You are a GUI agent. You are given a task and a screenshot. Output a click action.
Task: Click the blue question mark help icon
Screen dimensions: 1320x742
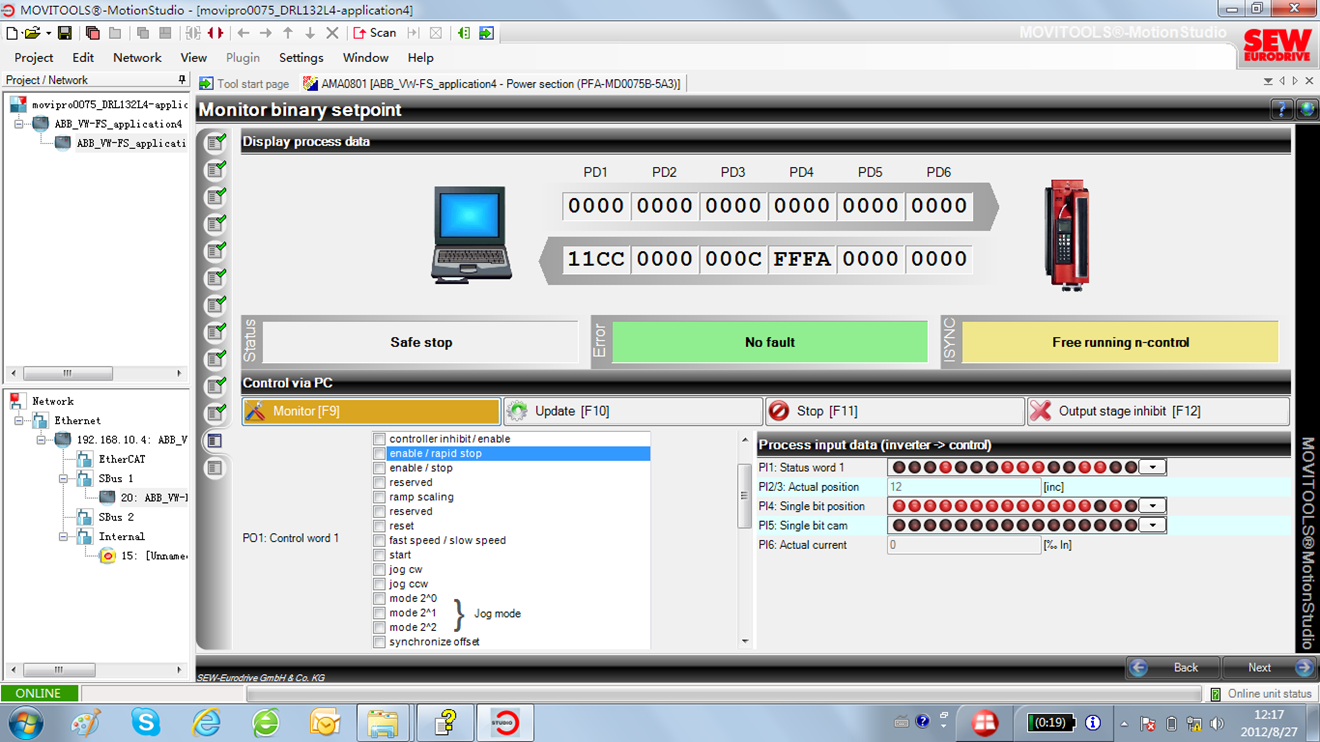pos(1281,110)
